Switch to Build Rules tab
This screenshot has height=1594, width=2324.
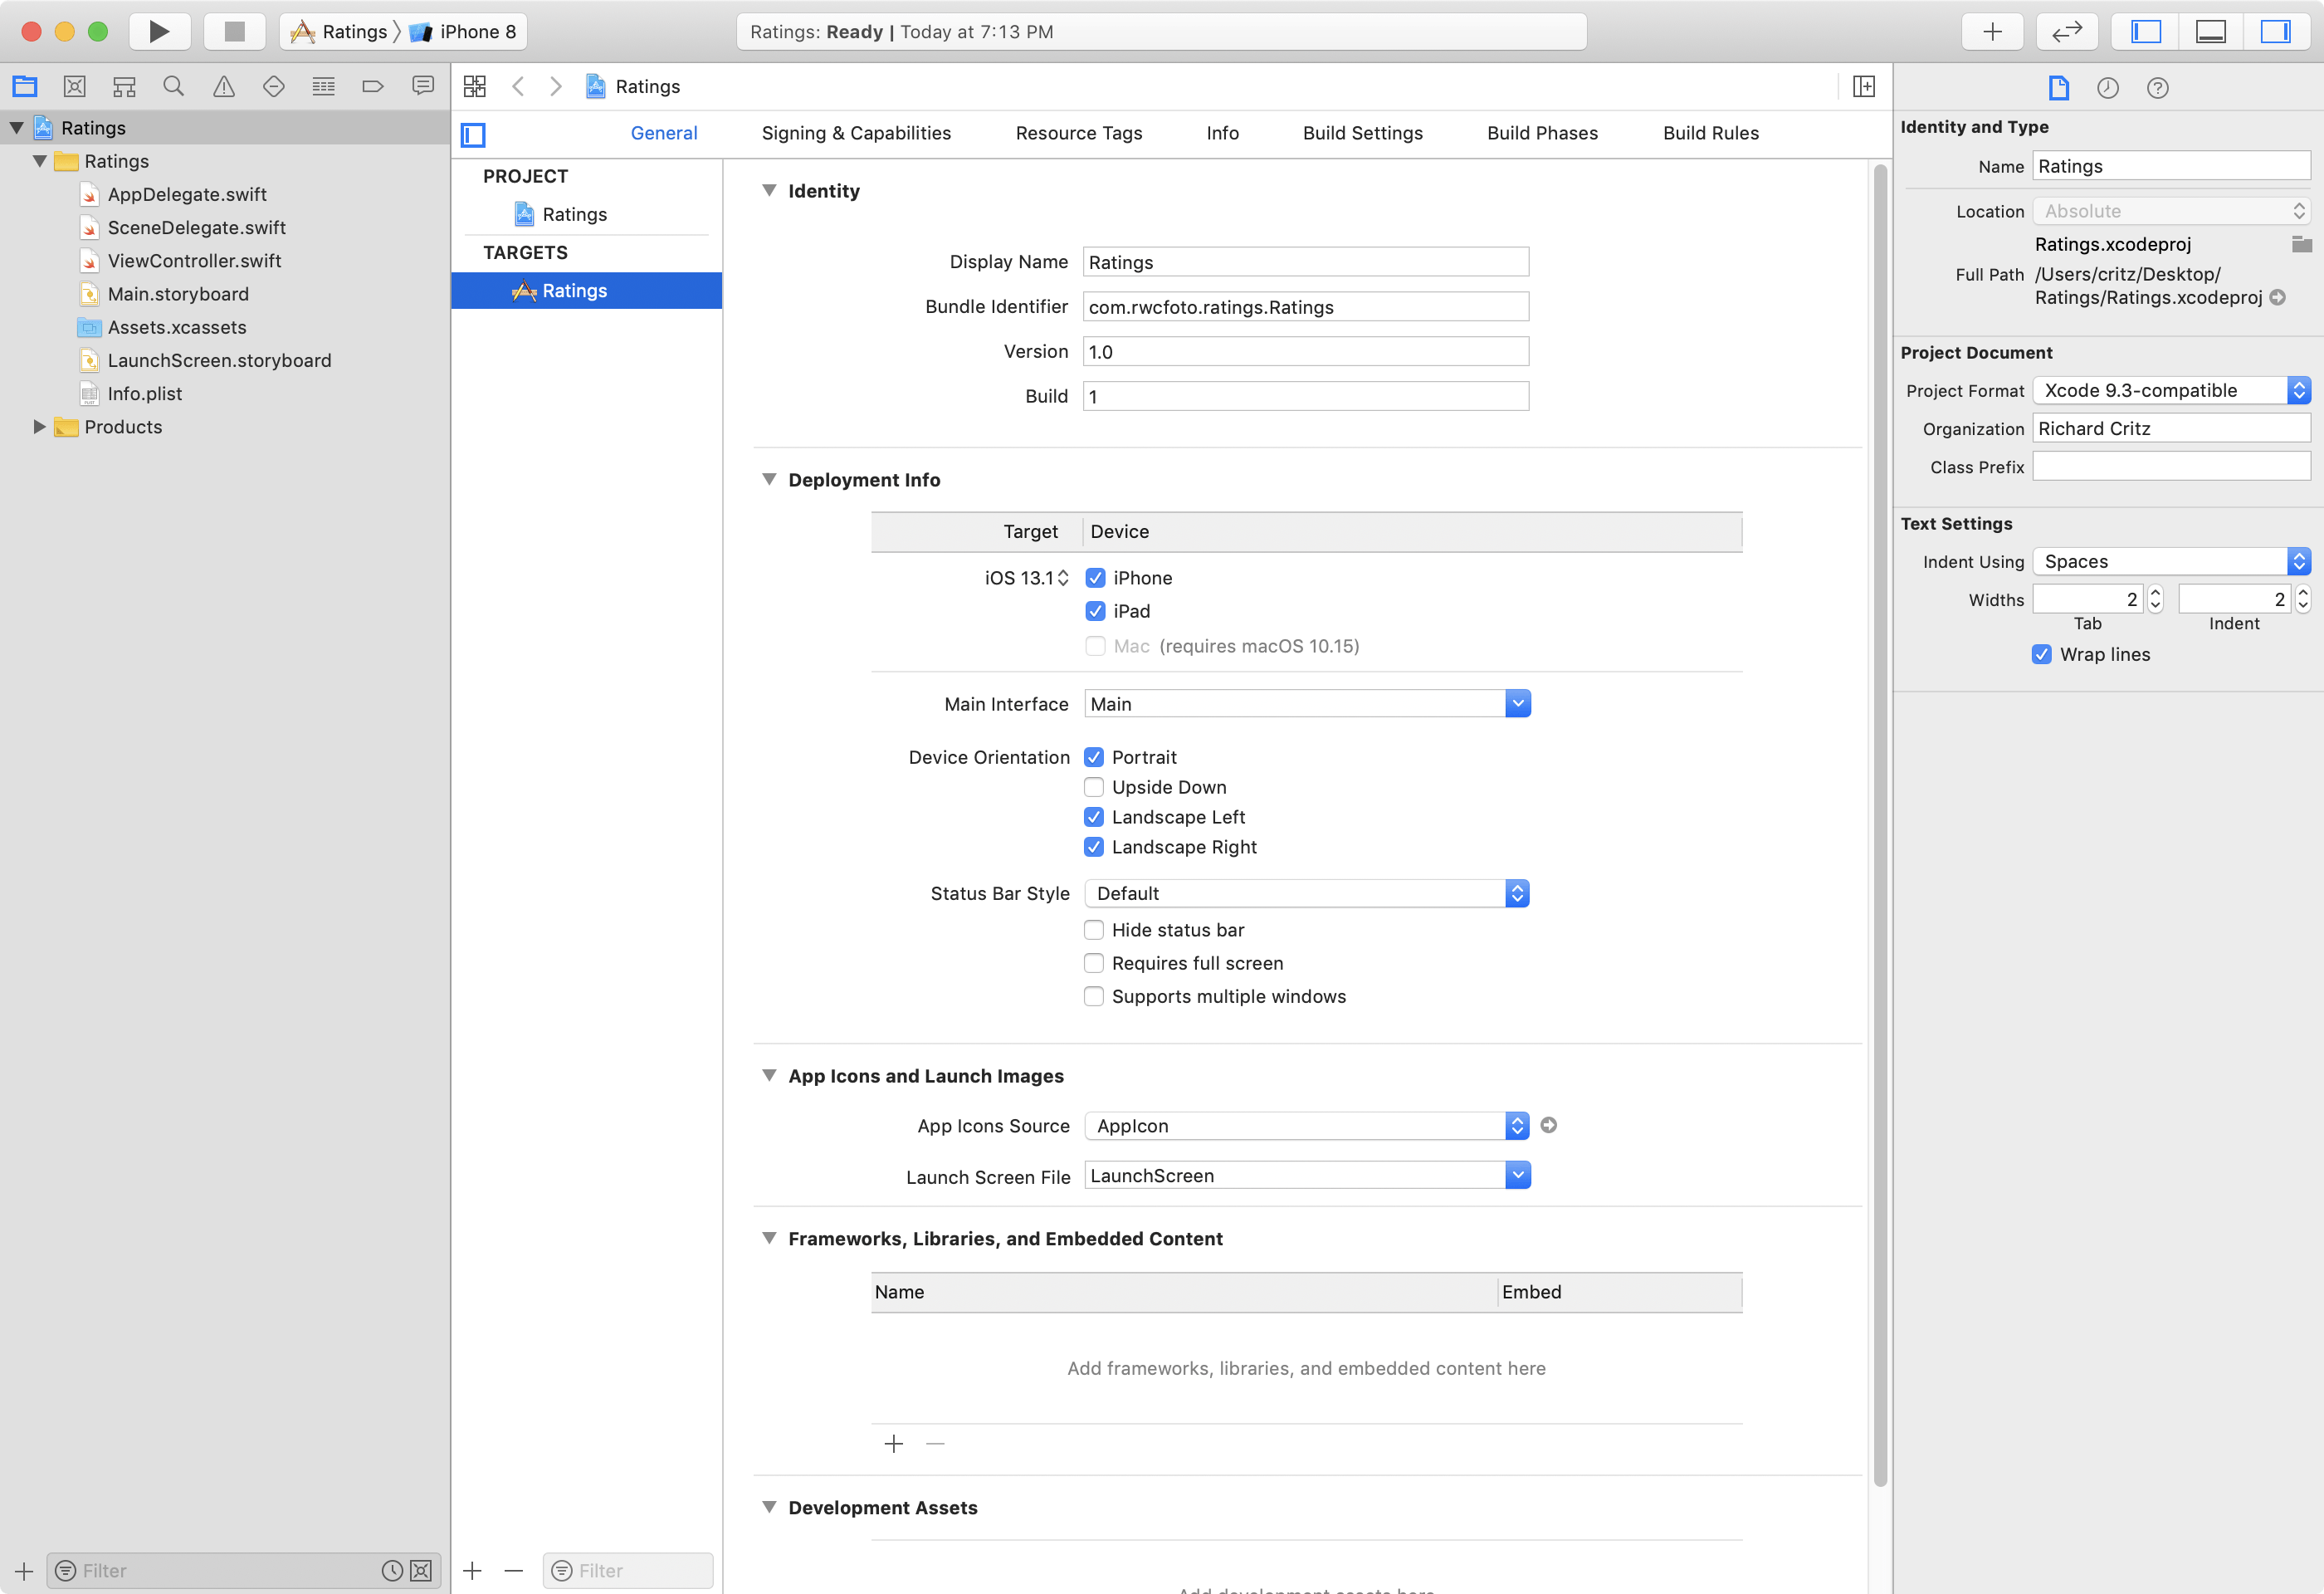(x=1710, y=133)
